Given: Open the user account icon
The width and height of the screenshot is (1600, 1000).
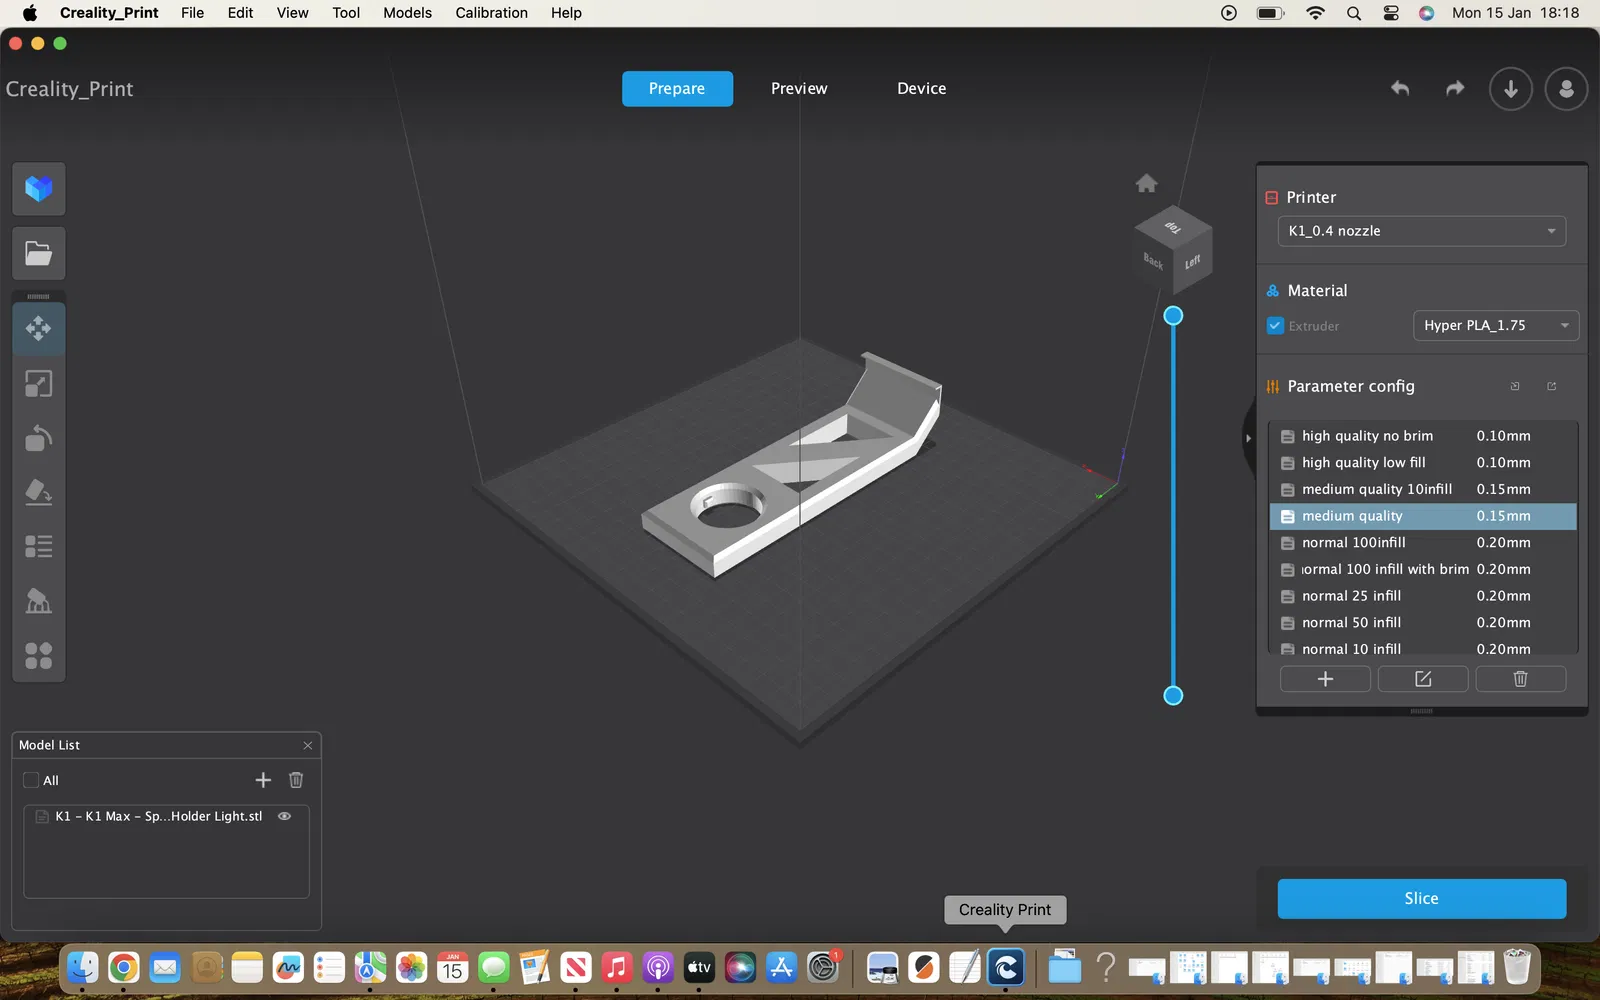Looking at the screenshot, I should (1567, 89).
